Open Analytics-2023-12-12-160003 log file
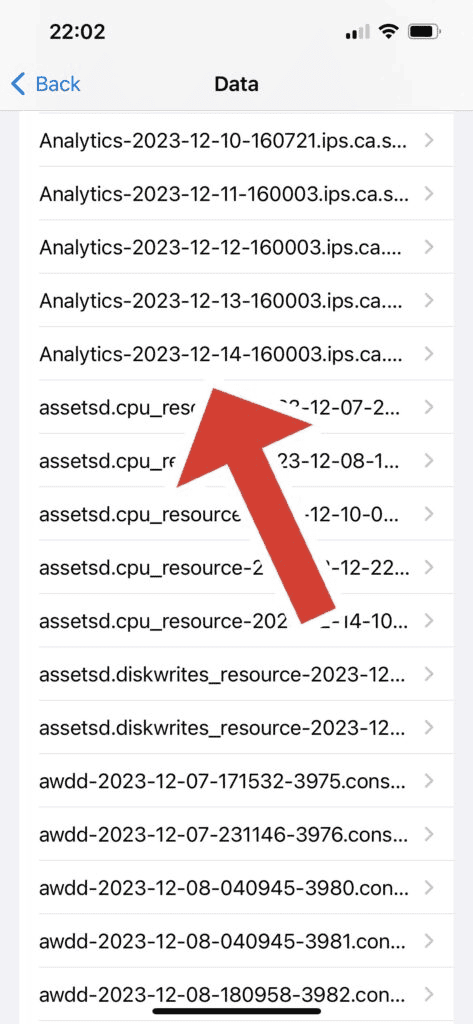This screenshot has height=1024, width=473. click(236, 247)
